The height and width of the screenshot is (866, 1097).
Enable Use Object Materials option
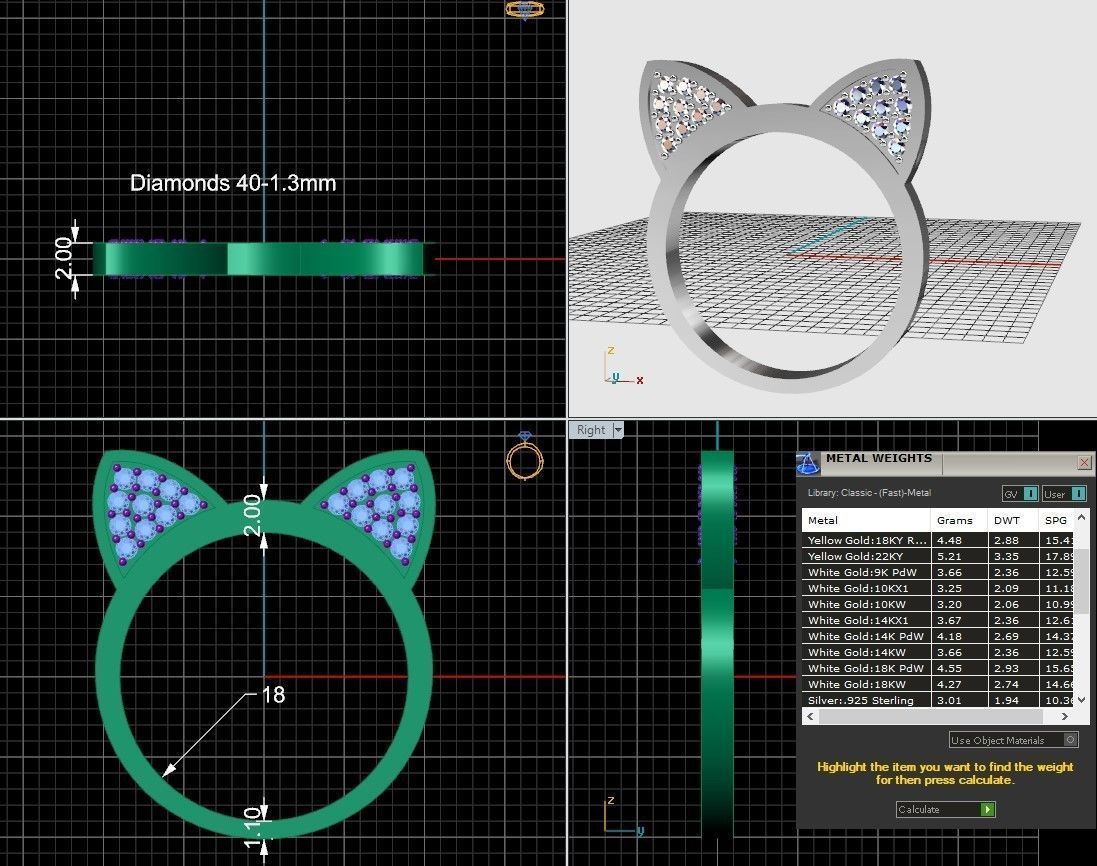point(1014,739)
